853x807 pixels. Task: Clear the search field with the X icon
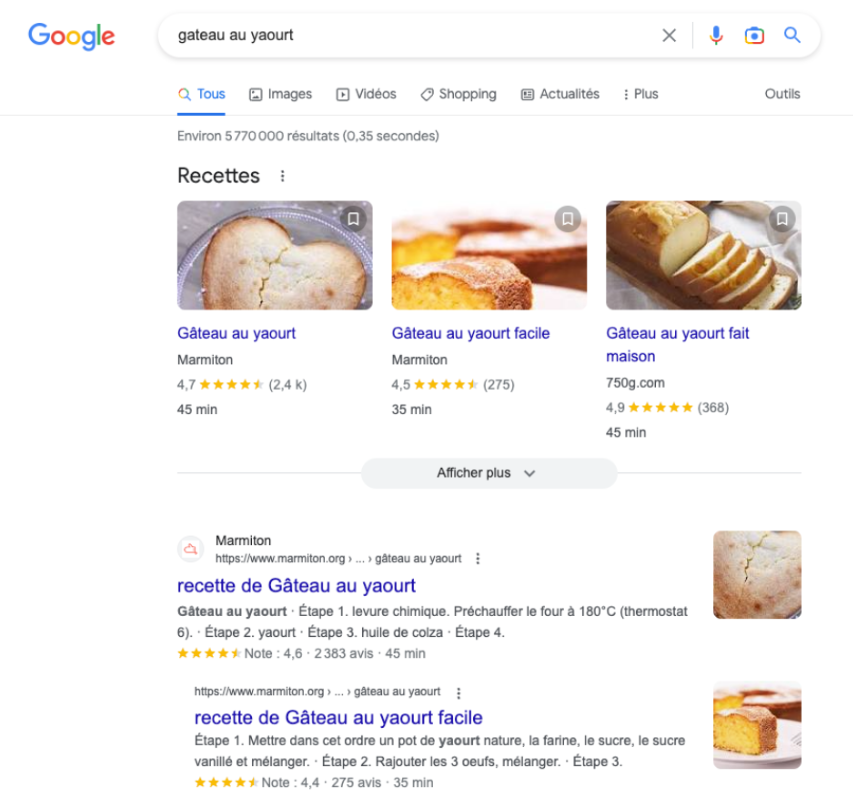pos(669,34)
